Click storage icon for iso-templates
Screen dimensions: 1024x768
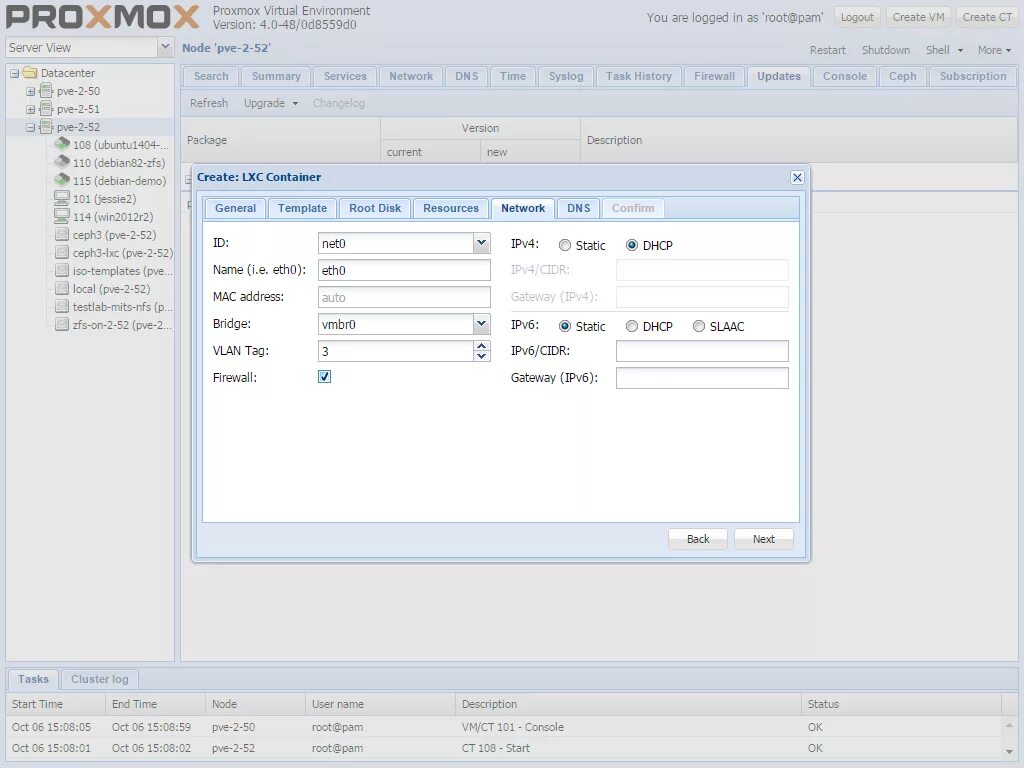point(62,270)
